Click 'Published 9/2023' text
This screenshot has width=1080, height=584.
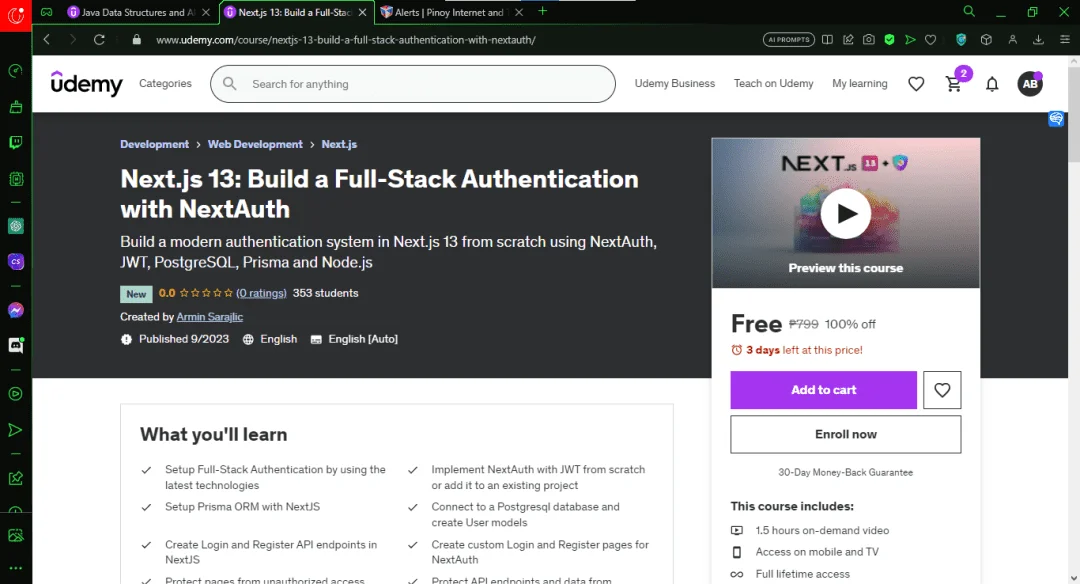[x=184, y=339]
